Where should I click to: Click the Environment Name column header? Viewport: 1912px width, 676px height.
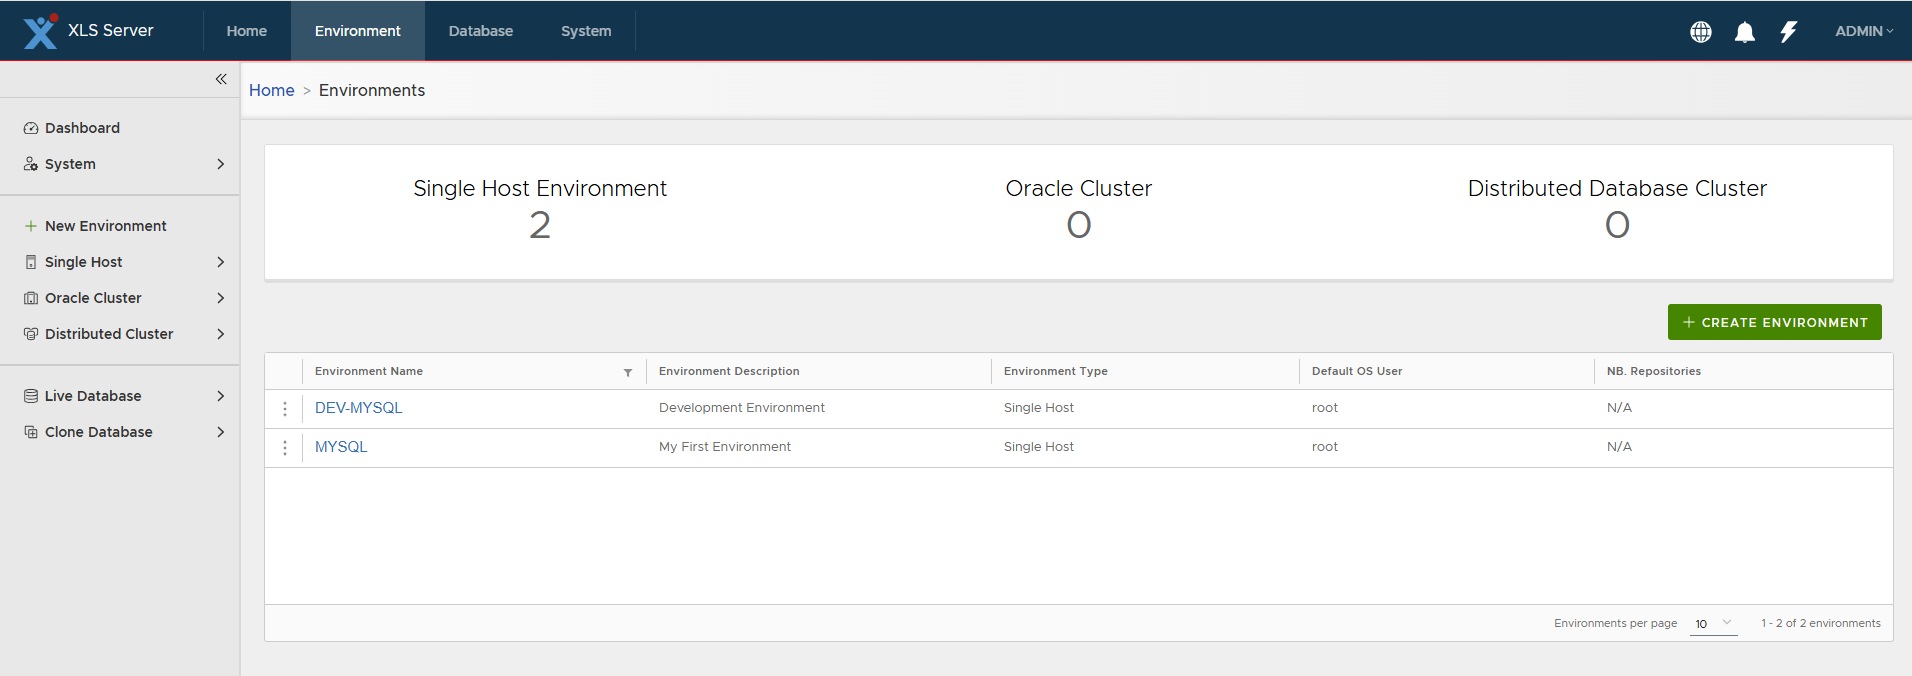tap(369, 371)
